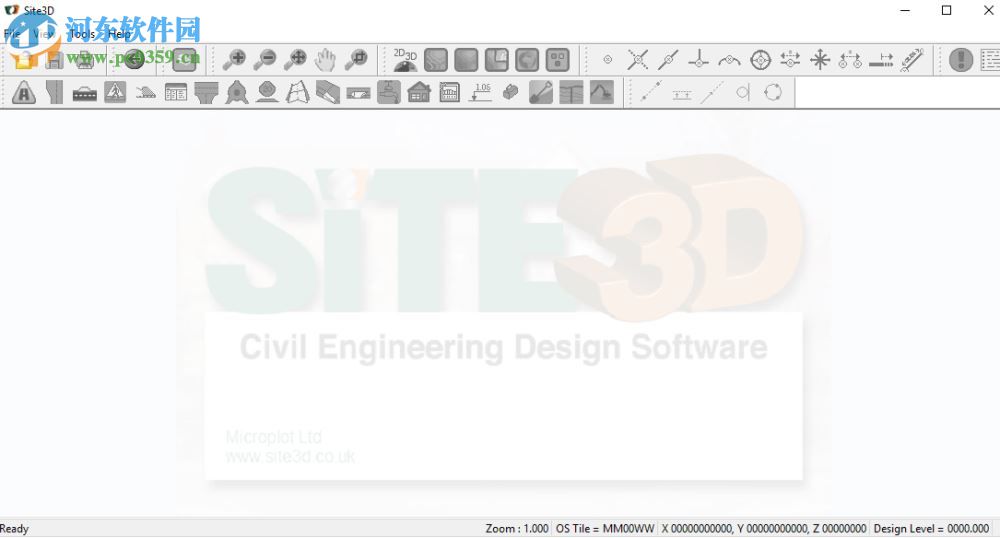Viewport: 1000px width, 538px height.
Task: Click the sloped embankment icon
Action: [146, 92]
